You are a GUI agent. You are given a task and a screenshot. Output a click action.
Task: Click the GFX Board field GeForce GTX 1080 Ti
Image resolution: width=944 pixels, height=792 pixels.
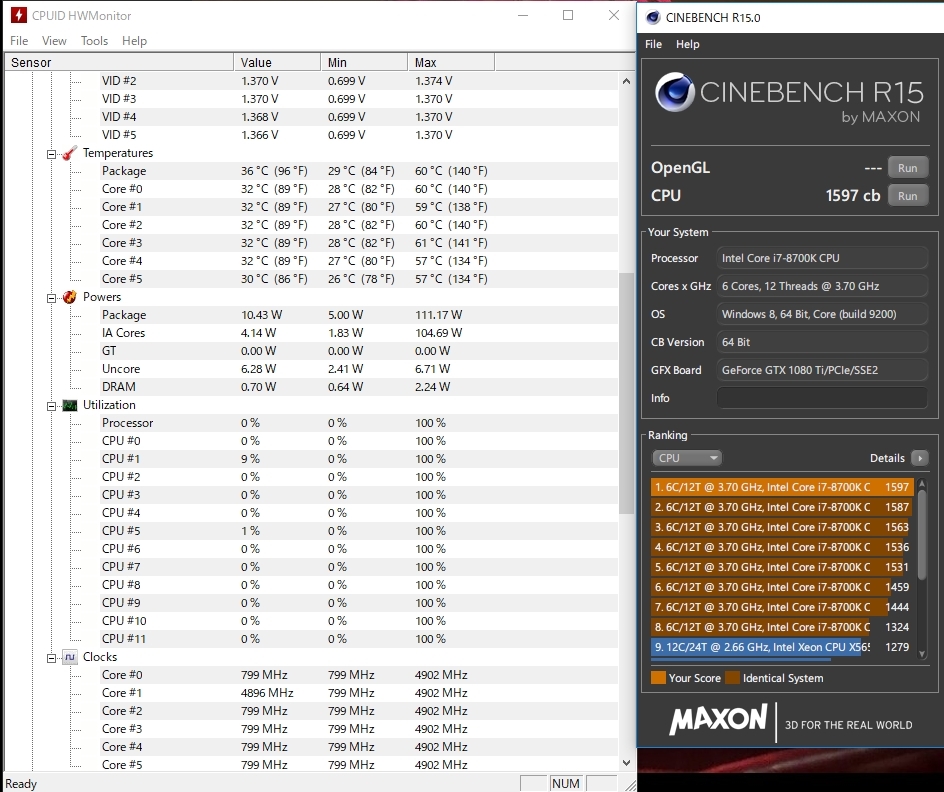pyautogui.click(x=822, y=370)
